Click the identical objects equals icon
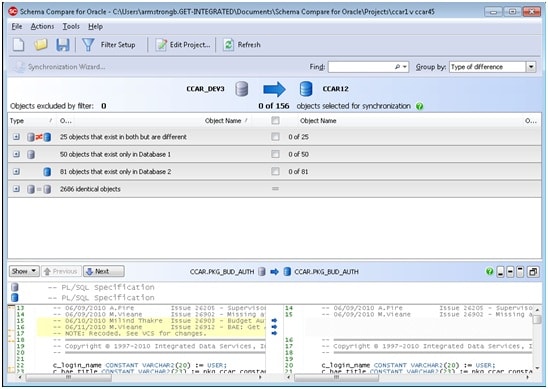The height and width of the screenshot is (389, 548). click(x=39, y=189)
